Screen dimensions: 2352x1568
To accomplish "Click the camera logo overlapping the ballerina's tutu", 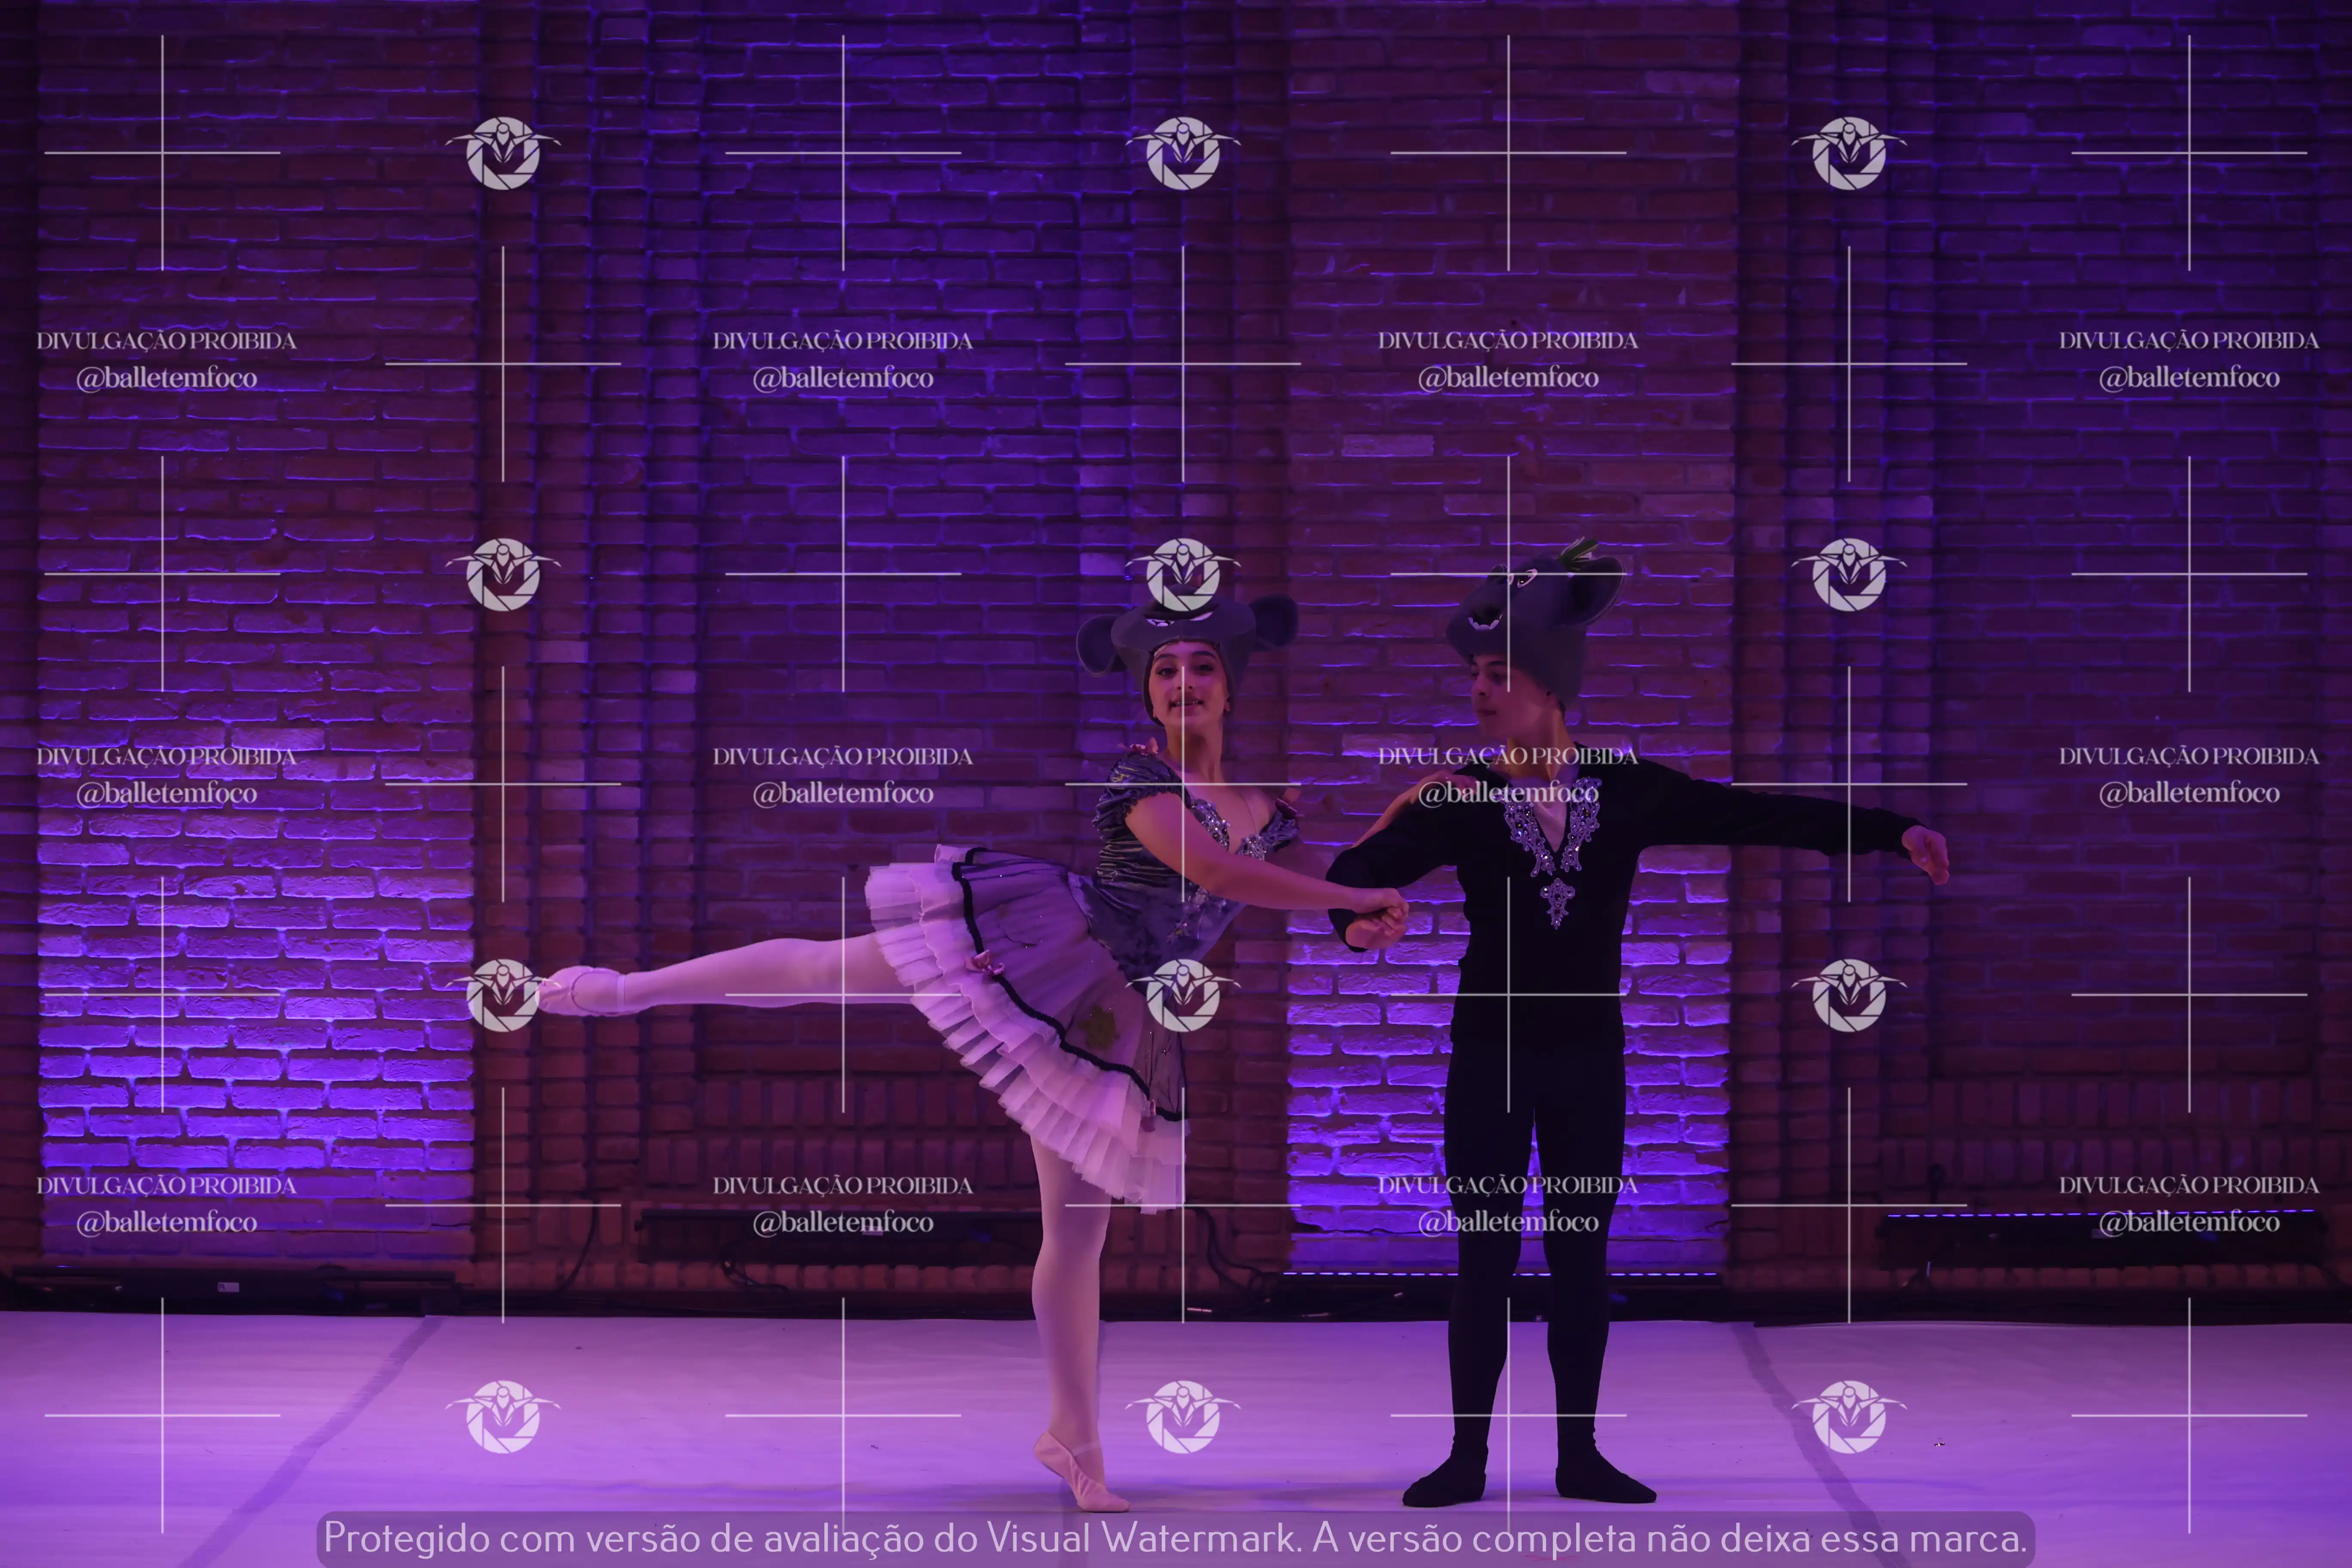I will coord(1183,995).
